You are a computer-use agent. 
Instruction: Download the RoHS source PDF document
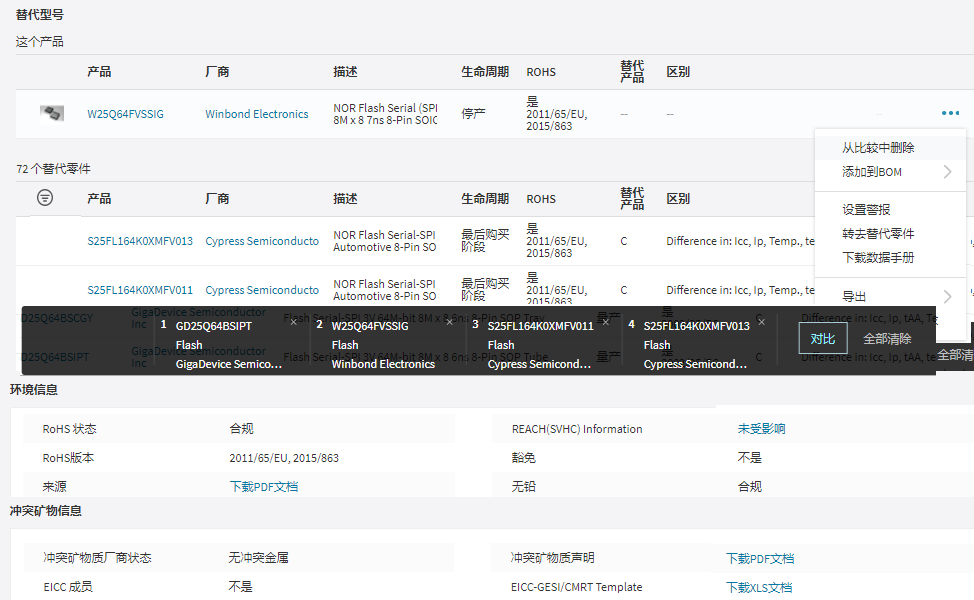[263, 486]
